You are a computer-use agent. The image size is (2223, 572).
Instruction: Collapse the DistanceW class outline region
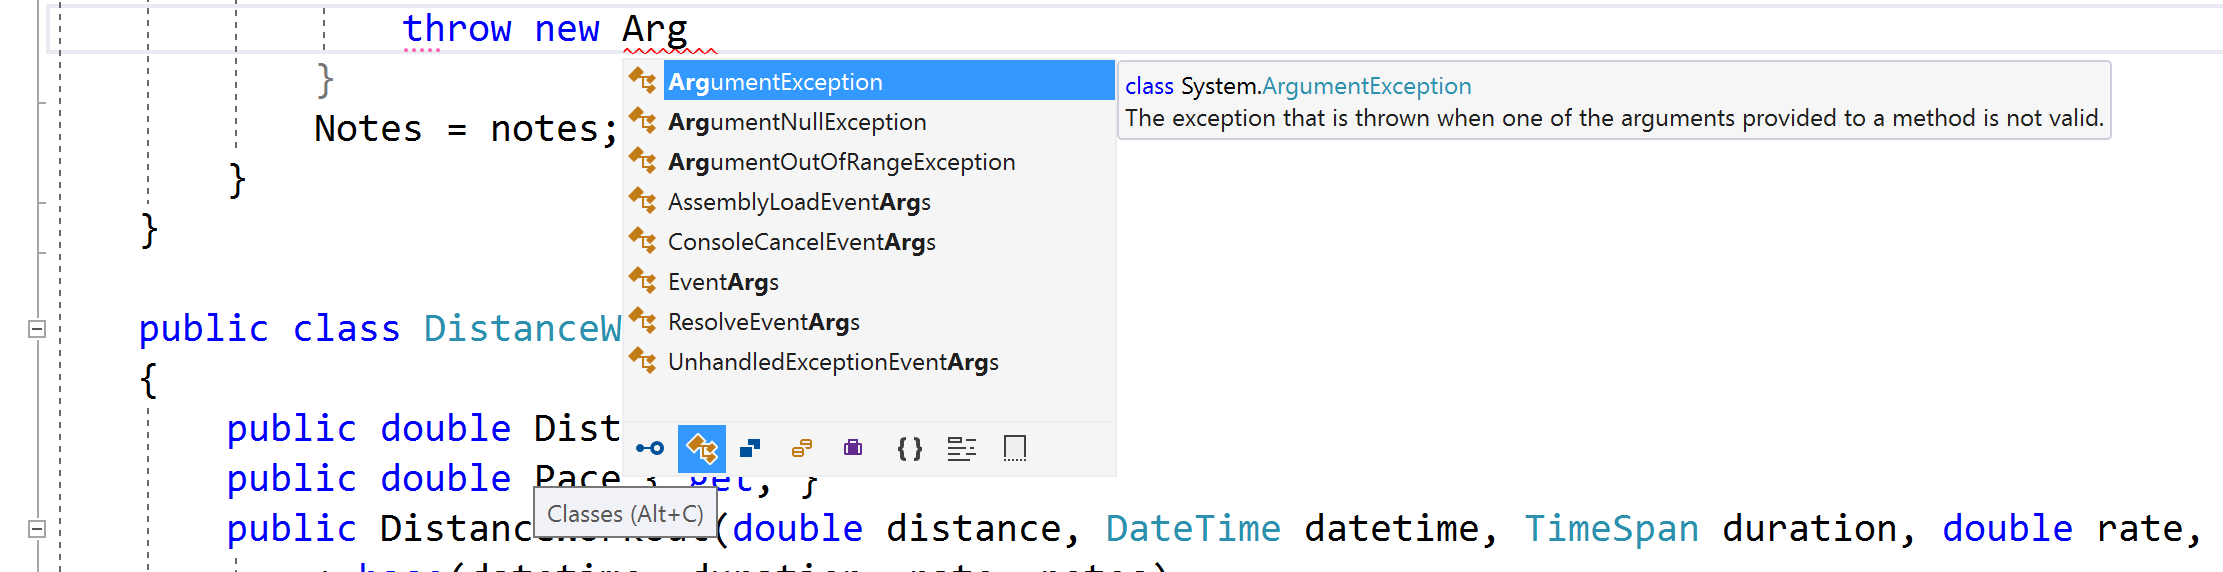tap(37, 329)
